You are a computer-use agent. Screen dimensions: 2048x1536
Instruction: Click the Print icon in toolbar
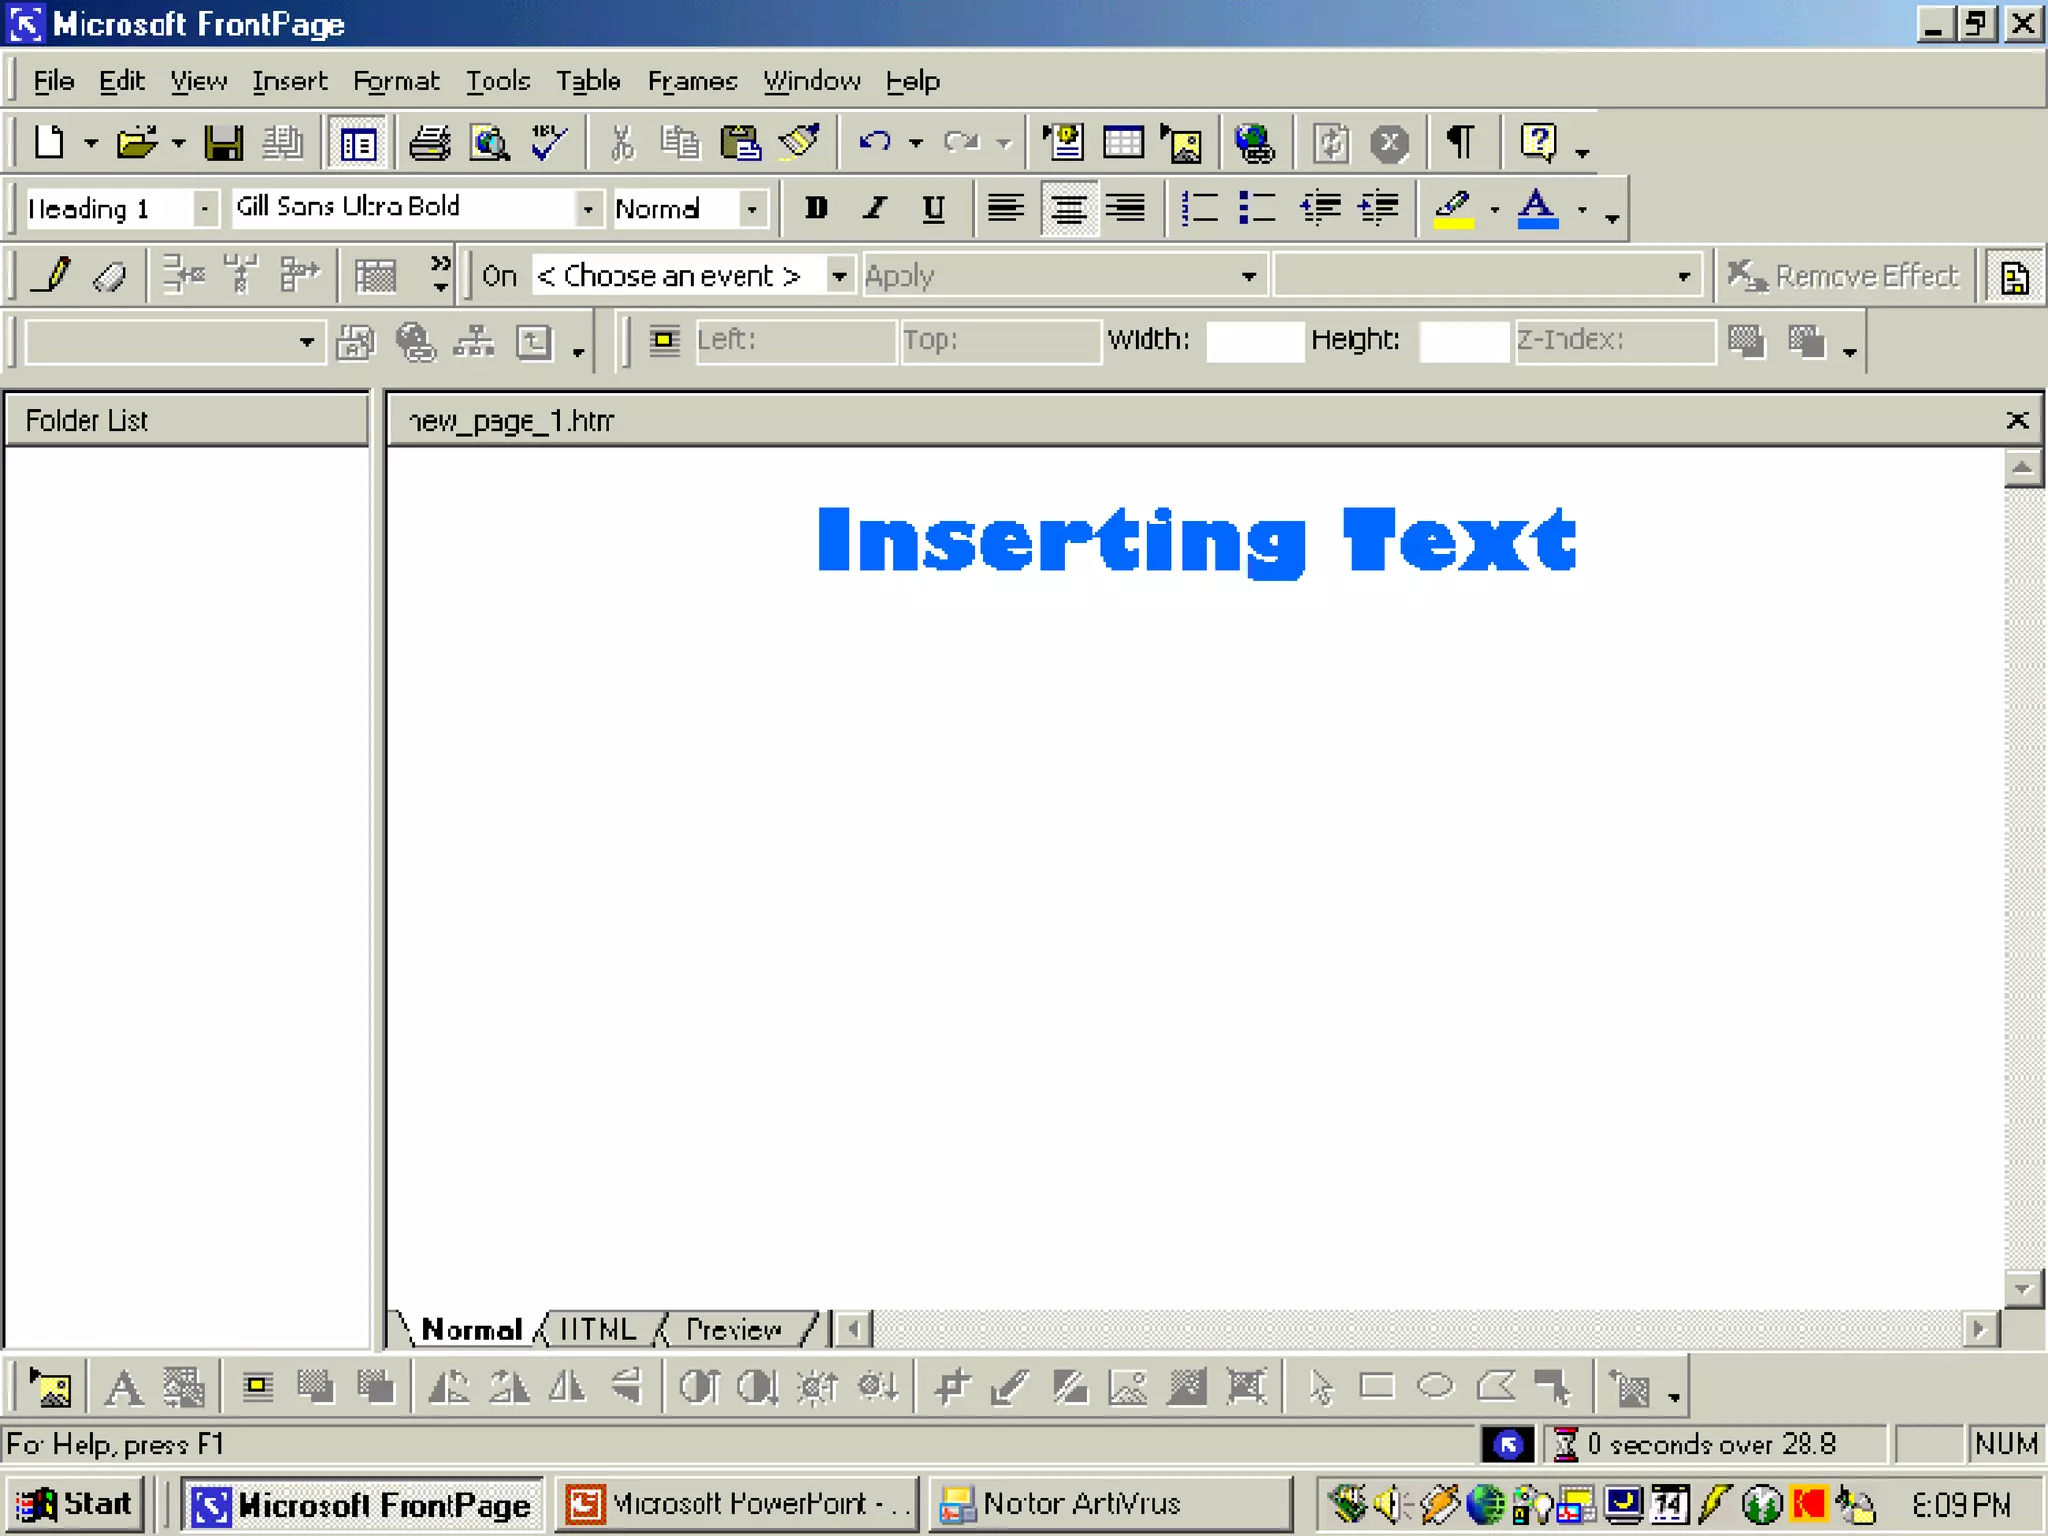(x=430, y=143)
